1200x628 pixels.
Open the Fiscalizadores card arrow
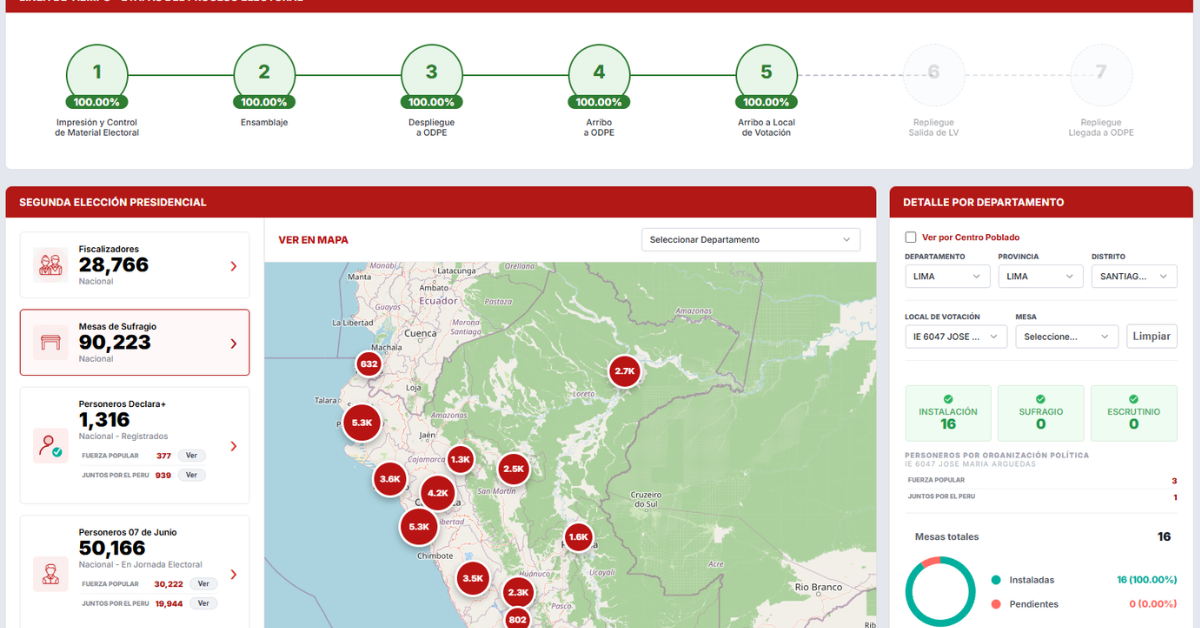tap(233, 266)
